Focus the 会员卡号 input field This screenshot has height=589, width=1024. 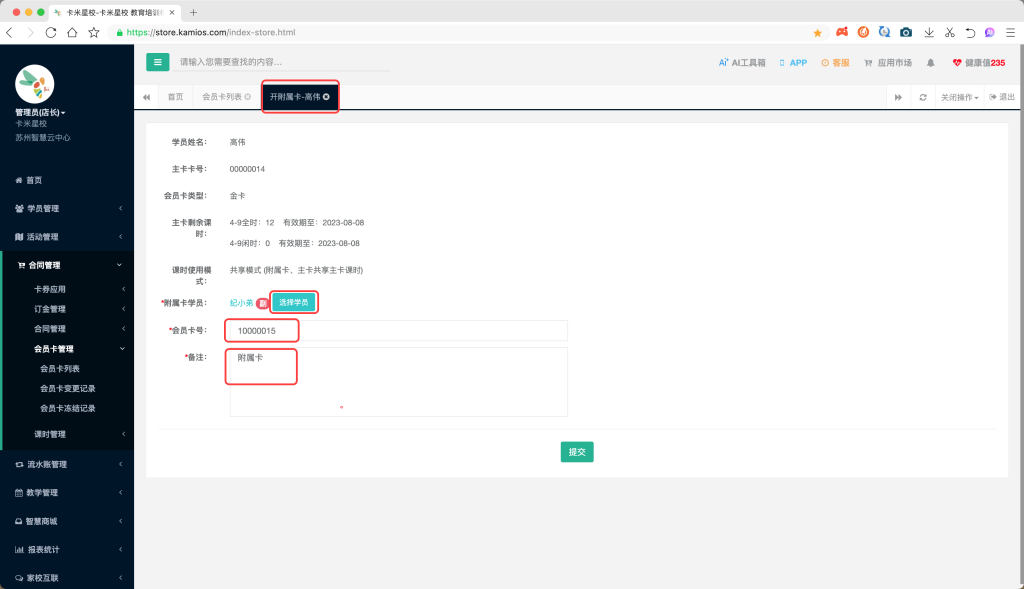click(398, 330)
